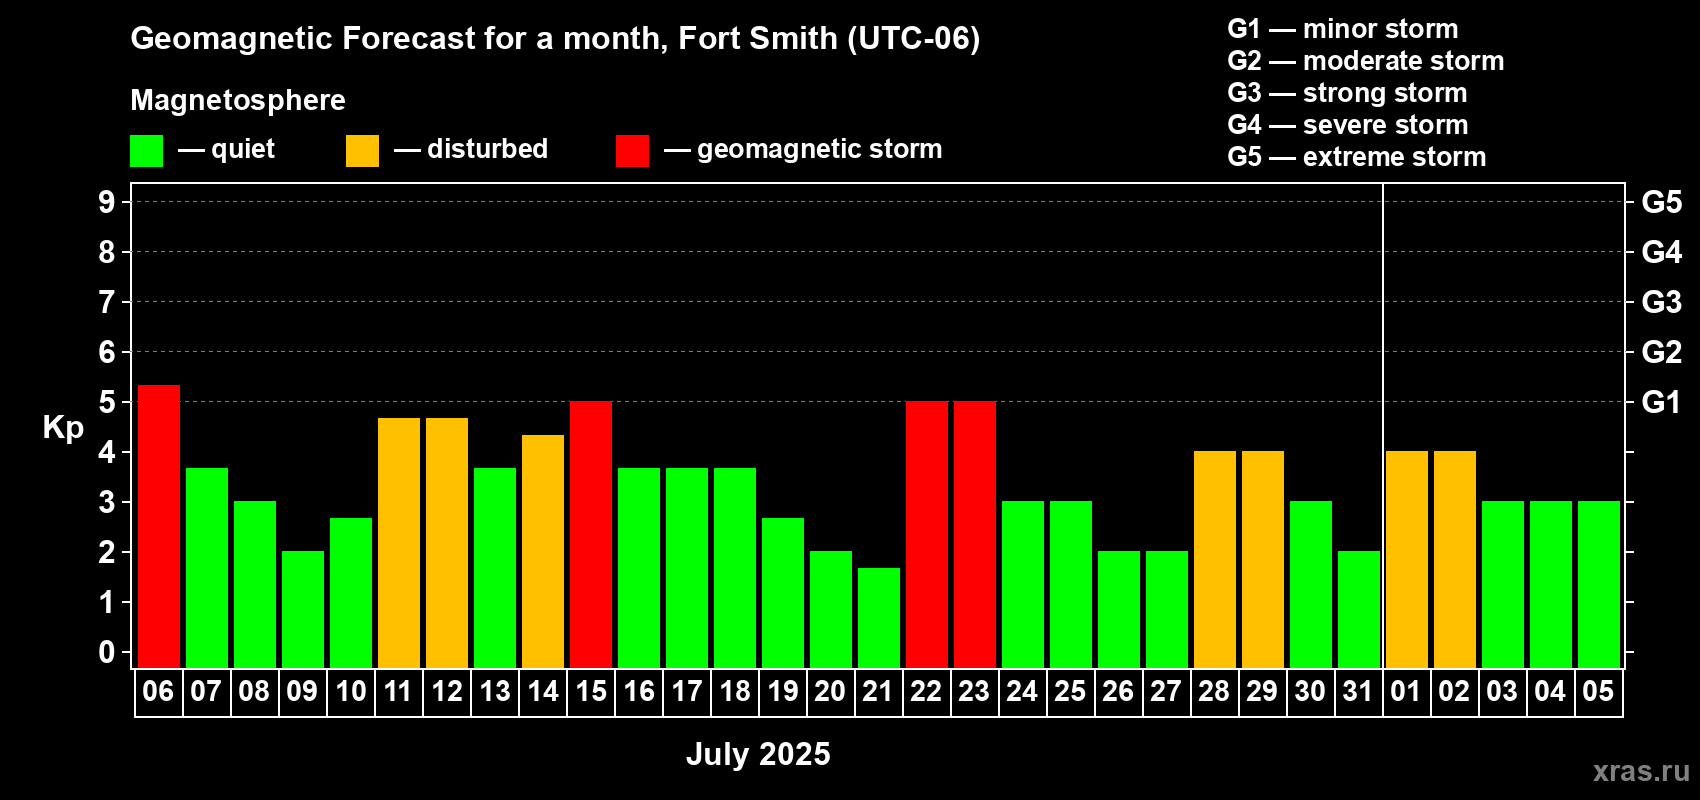Click the orange bar for day 29

click(x=1263, y=559)
